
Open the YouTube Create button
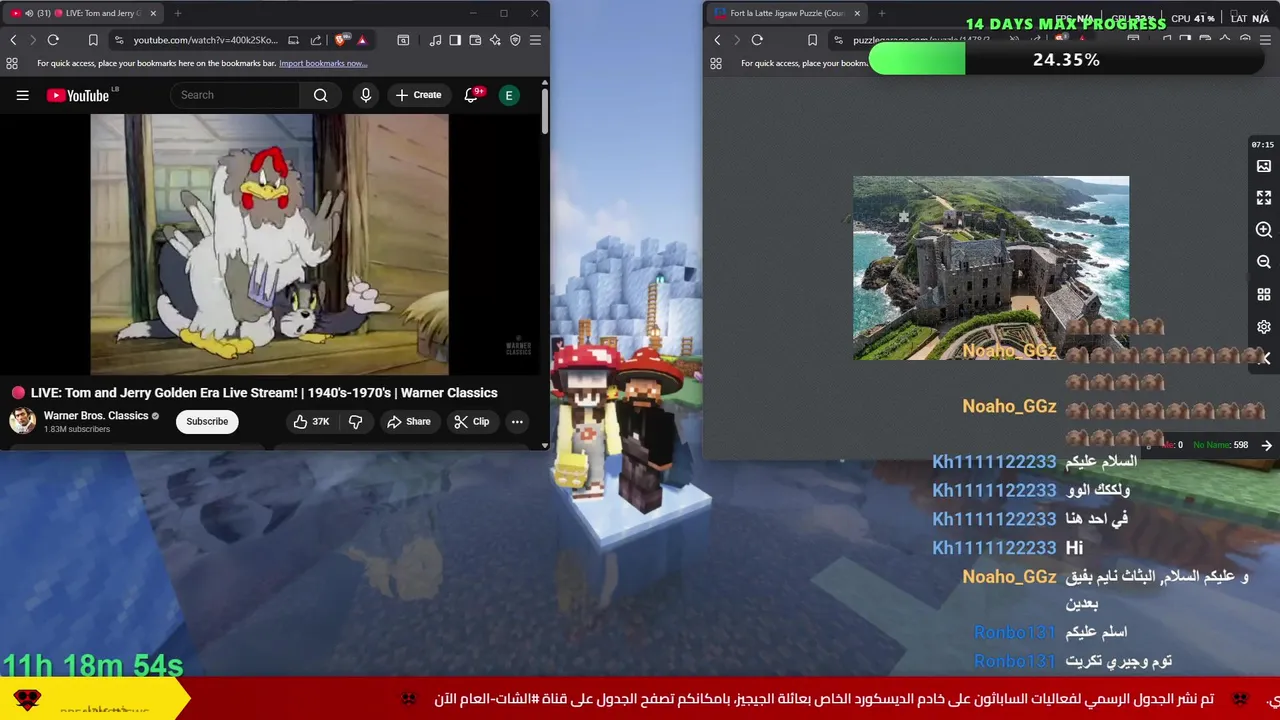coord(418,95)
